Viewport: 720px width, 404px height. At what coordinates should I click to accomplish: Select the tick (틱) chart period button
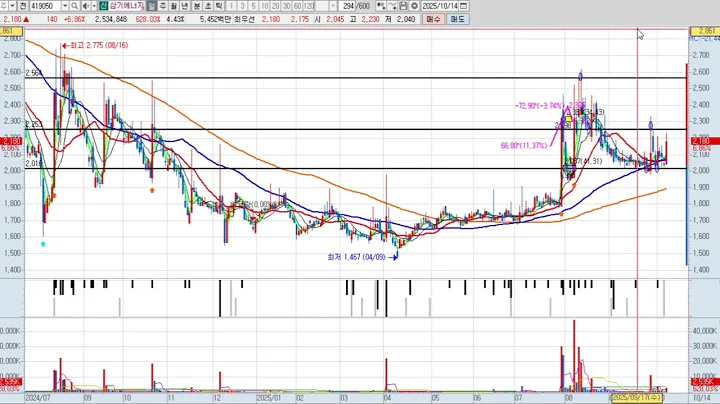(x=219, y=6)
